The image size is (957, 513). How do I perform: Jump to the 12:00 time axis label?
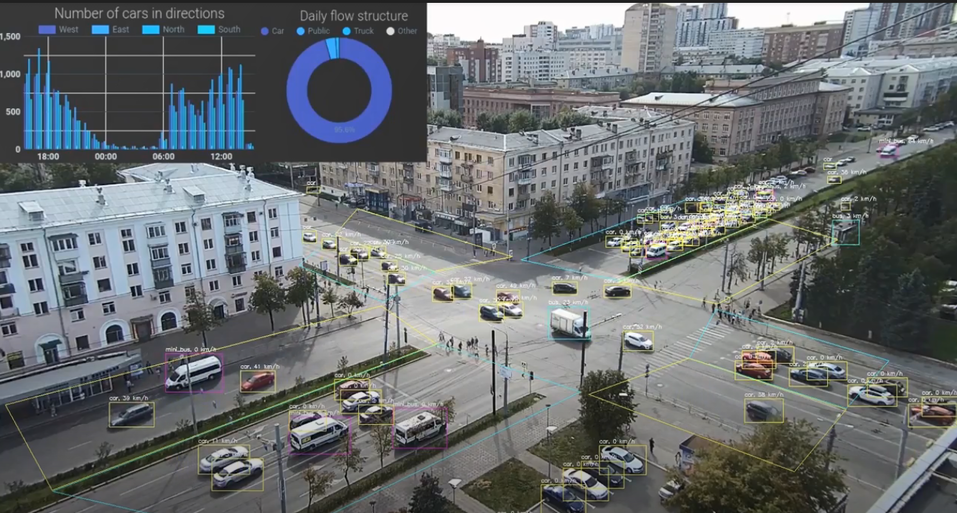pos(221,157)
